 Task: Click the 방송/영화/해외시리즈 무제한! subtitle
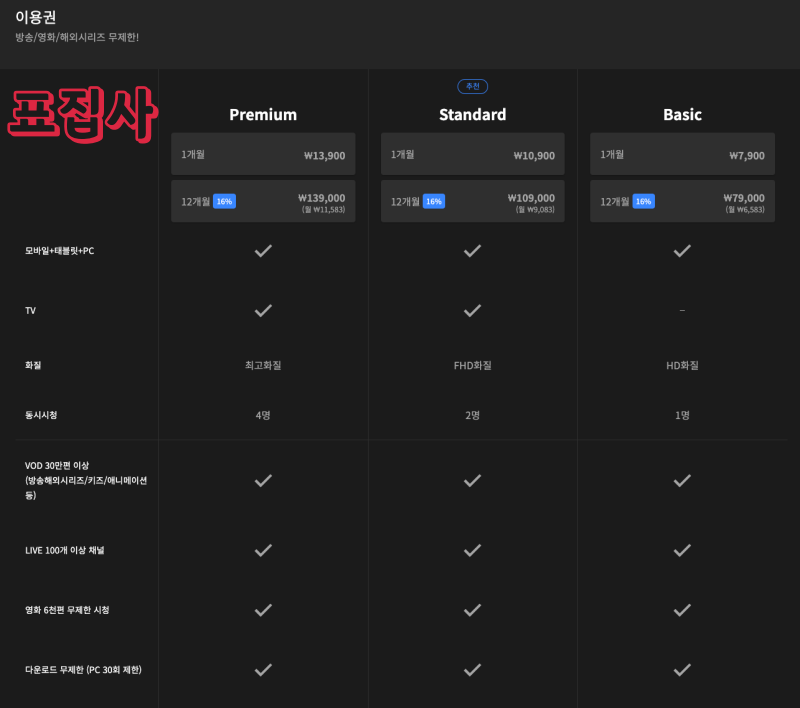(77, 37)
